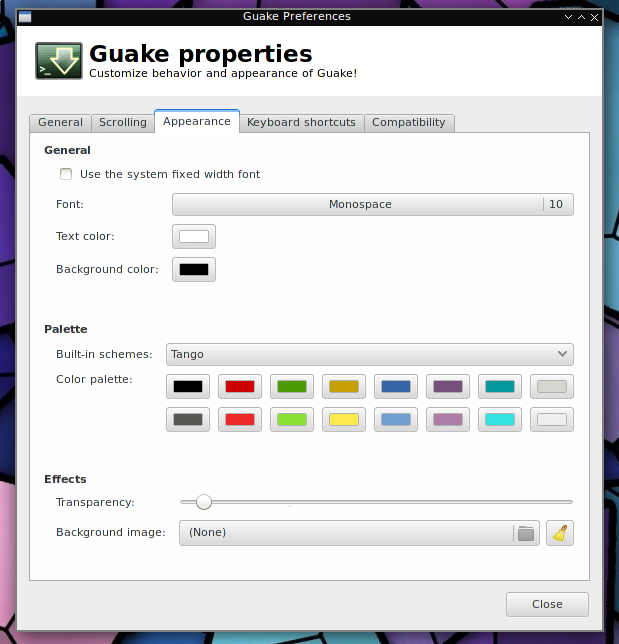Select the bright yellow palette color
The width and height of the screenshot is (619, 644).
point(344,419)
